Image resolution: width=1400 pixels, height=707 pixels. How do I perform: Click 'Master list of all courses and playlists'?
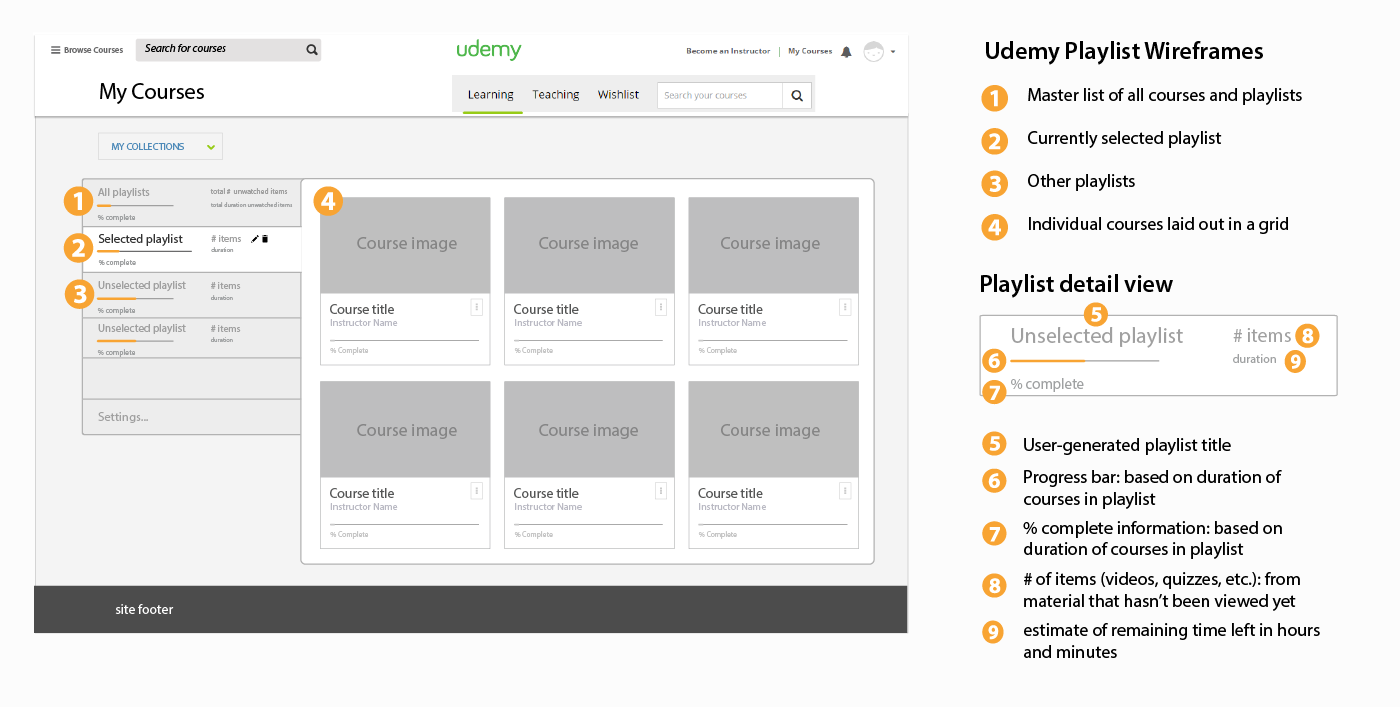(x=1165, y=95)
